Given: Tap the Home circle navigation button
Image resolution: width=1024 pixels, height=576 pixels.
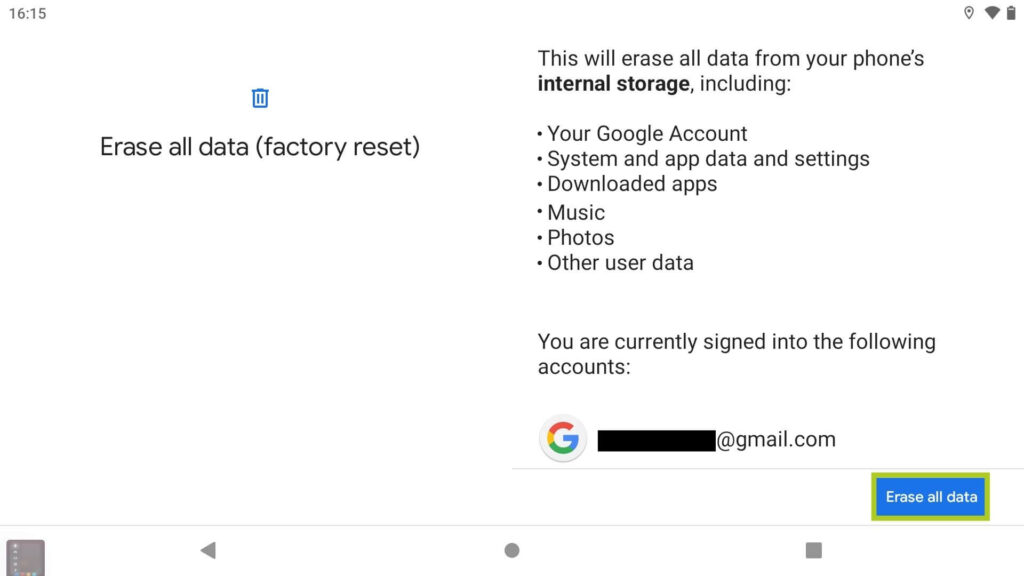Looking at the screenshot, I should pos(512,550).
